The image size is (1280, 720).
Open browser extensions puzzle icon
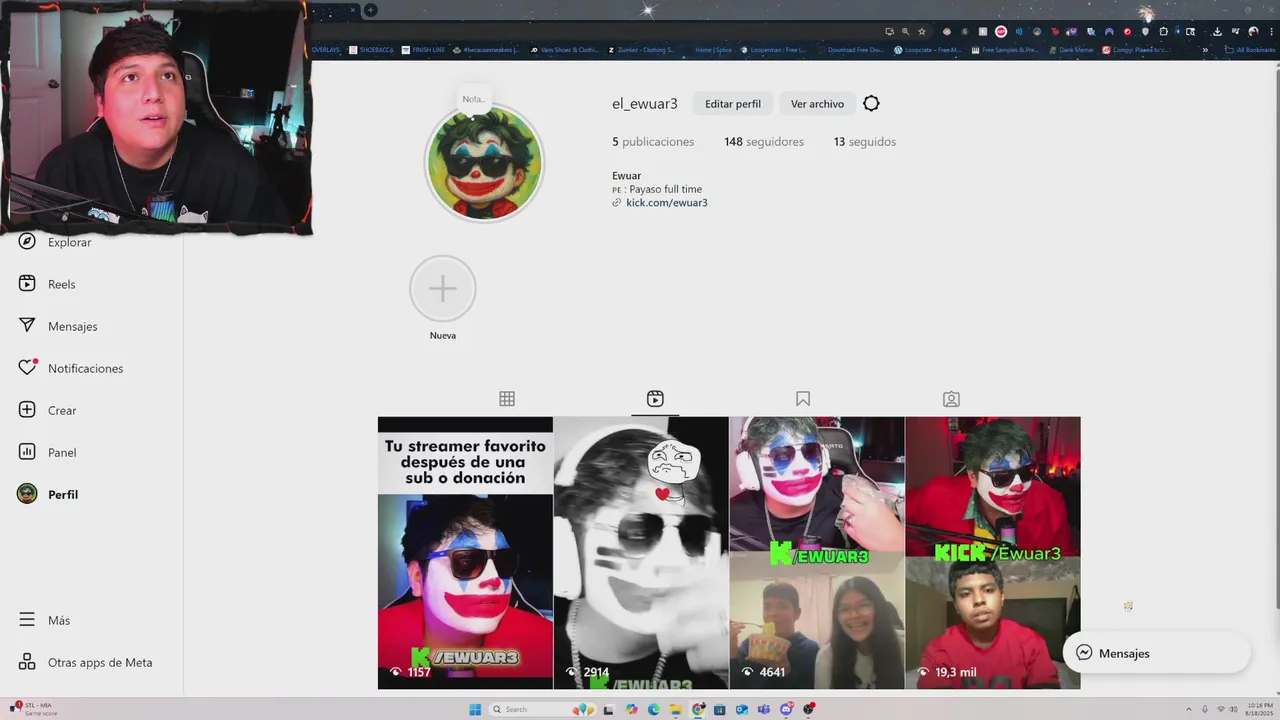pos(1163,32)
